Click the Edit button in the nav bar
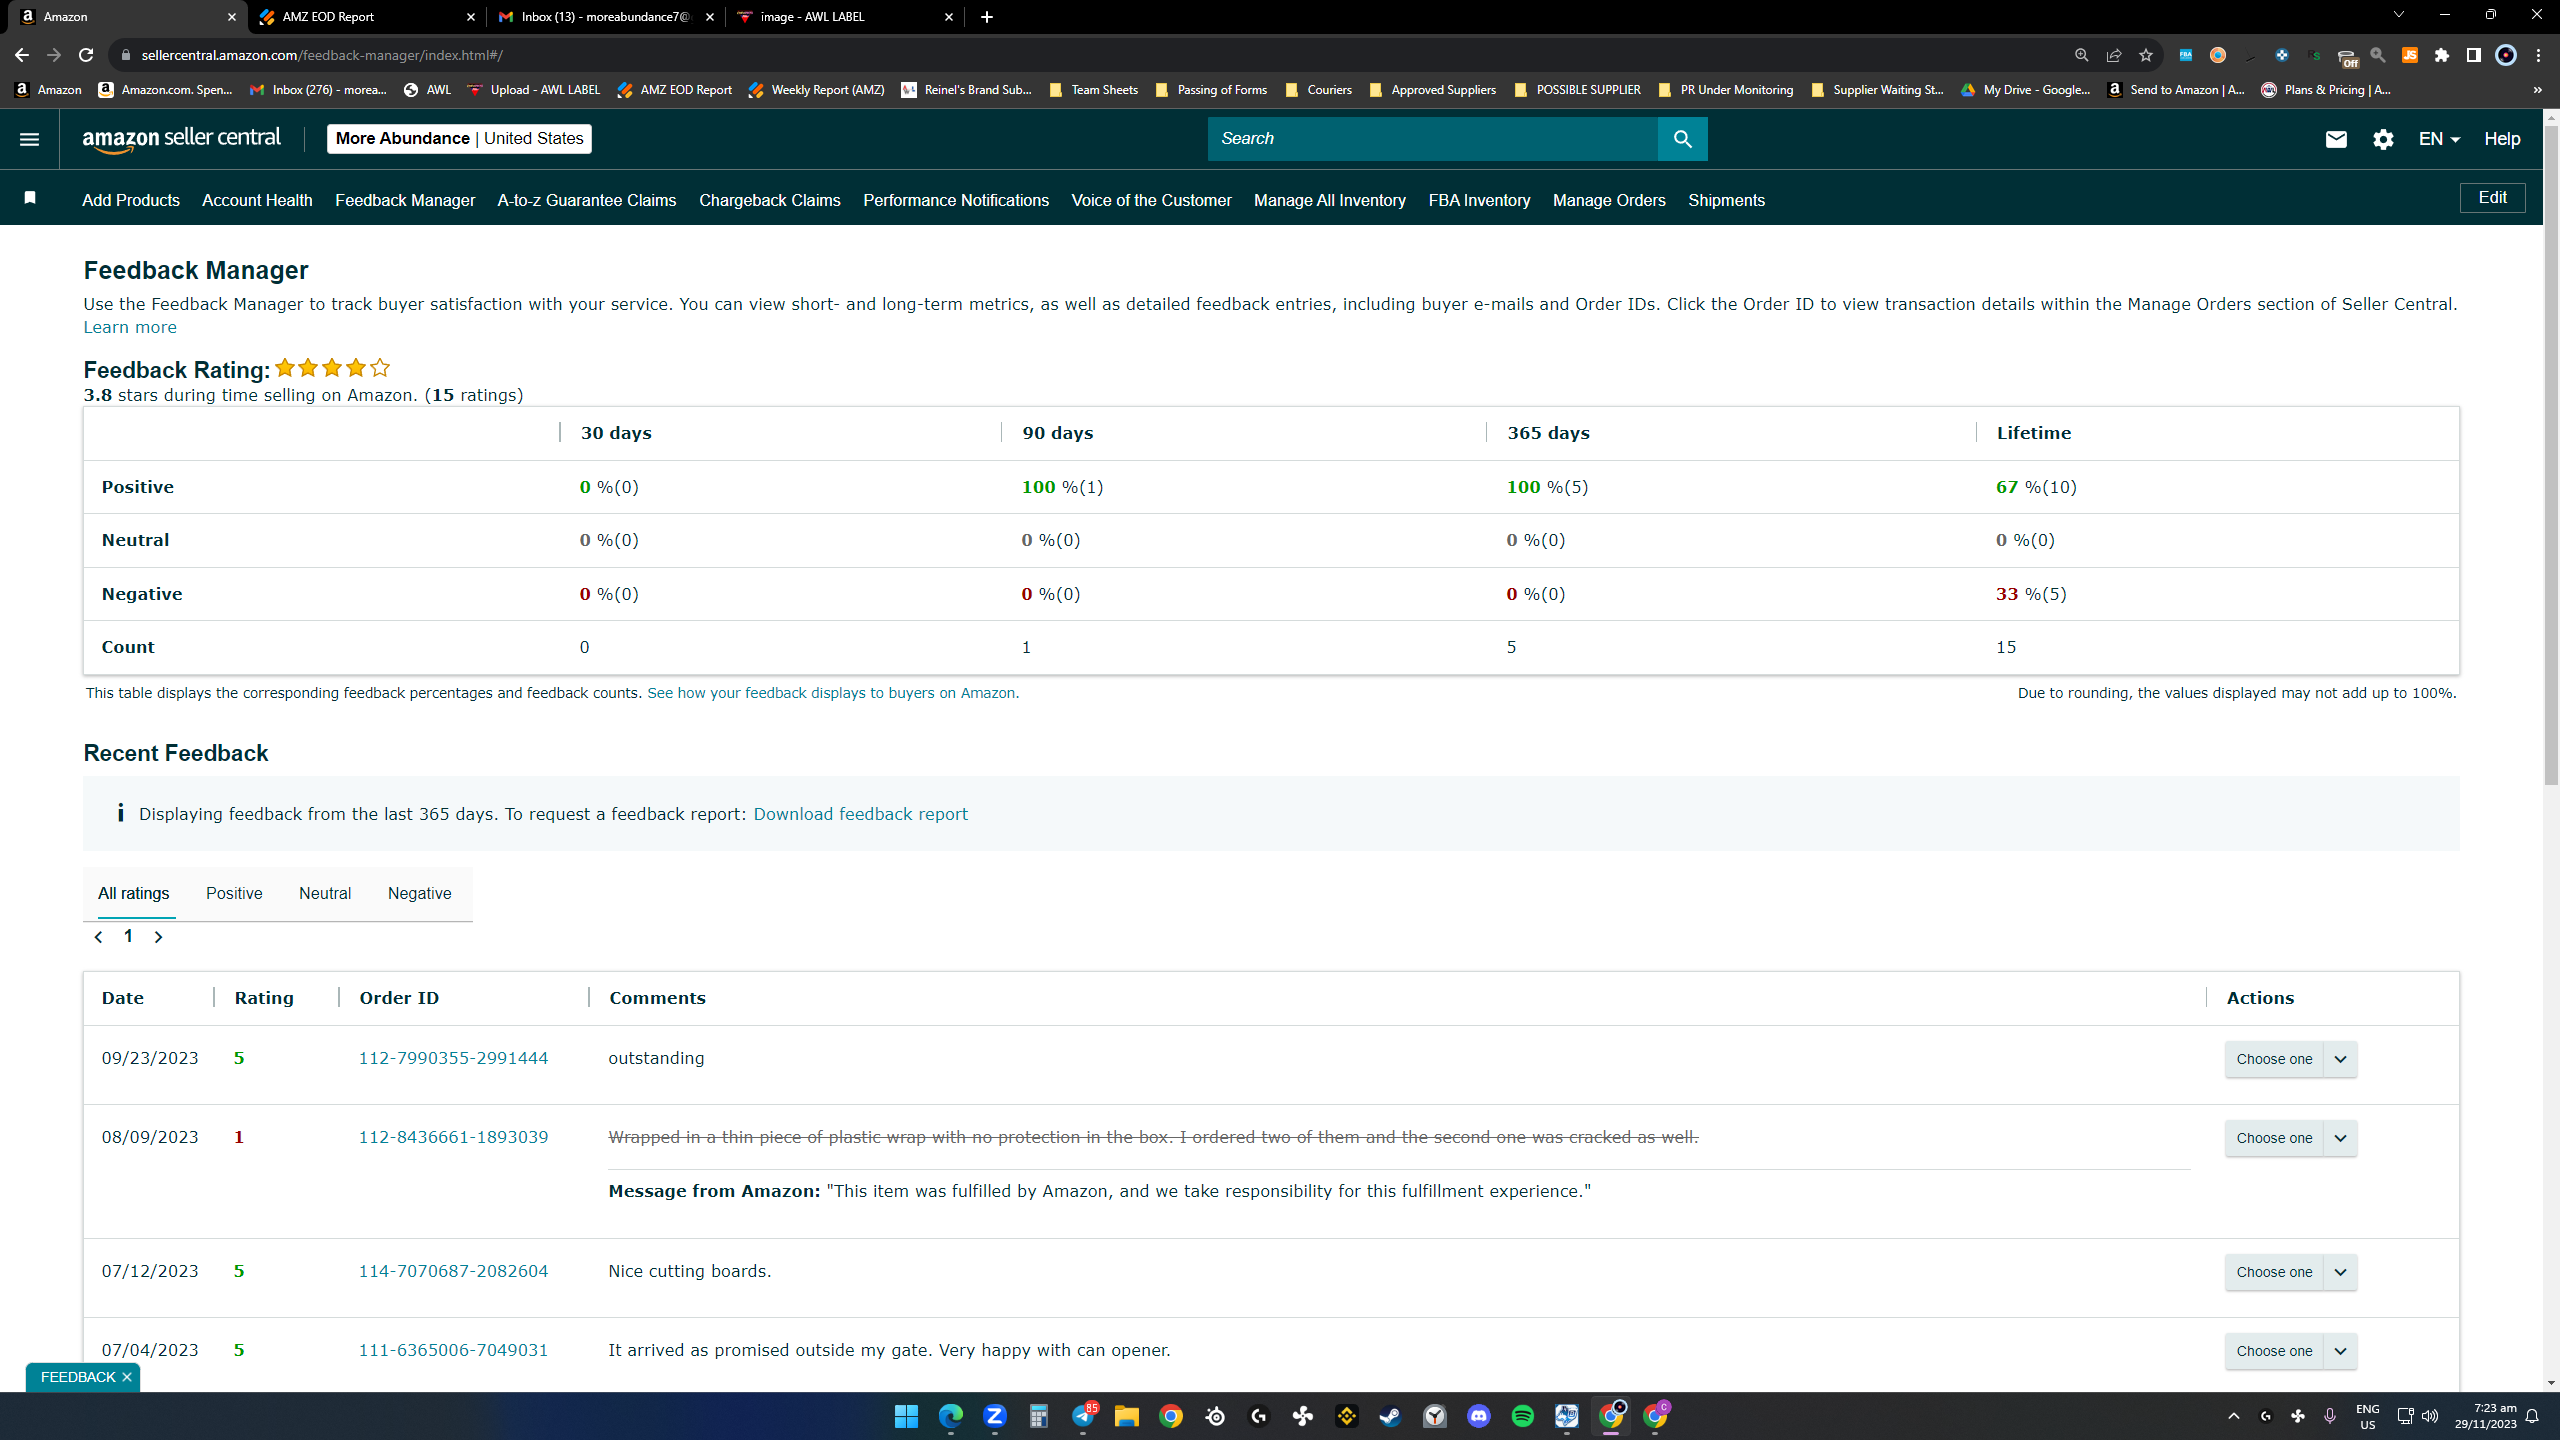 click(x=2492, y=198)
